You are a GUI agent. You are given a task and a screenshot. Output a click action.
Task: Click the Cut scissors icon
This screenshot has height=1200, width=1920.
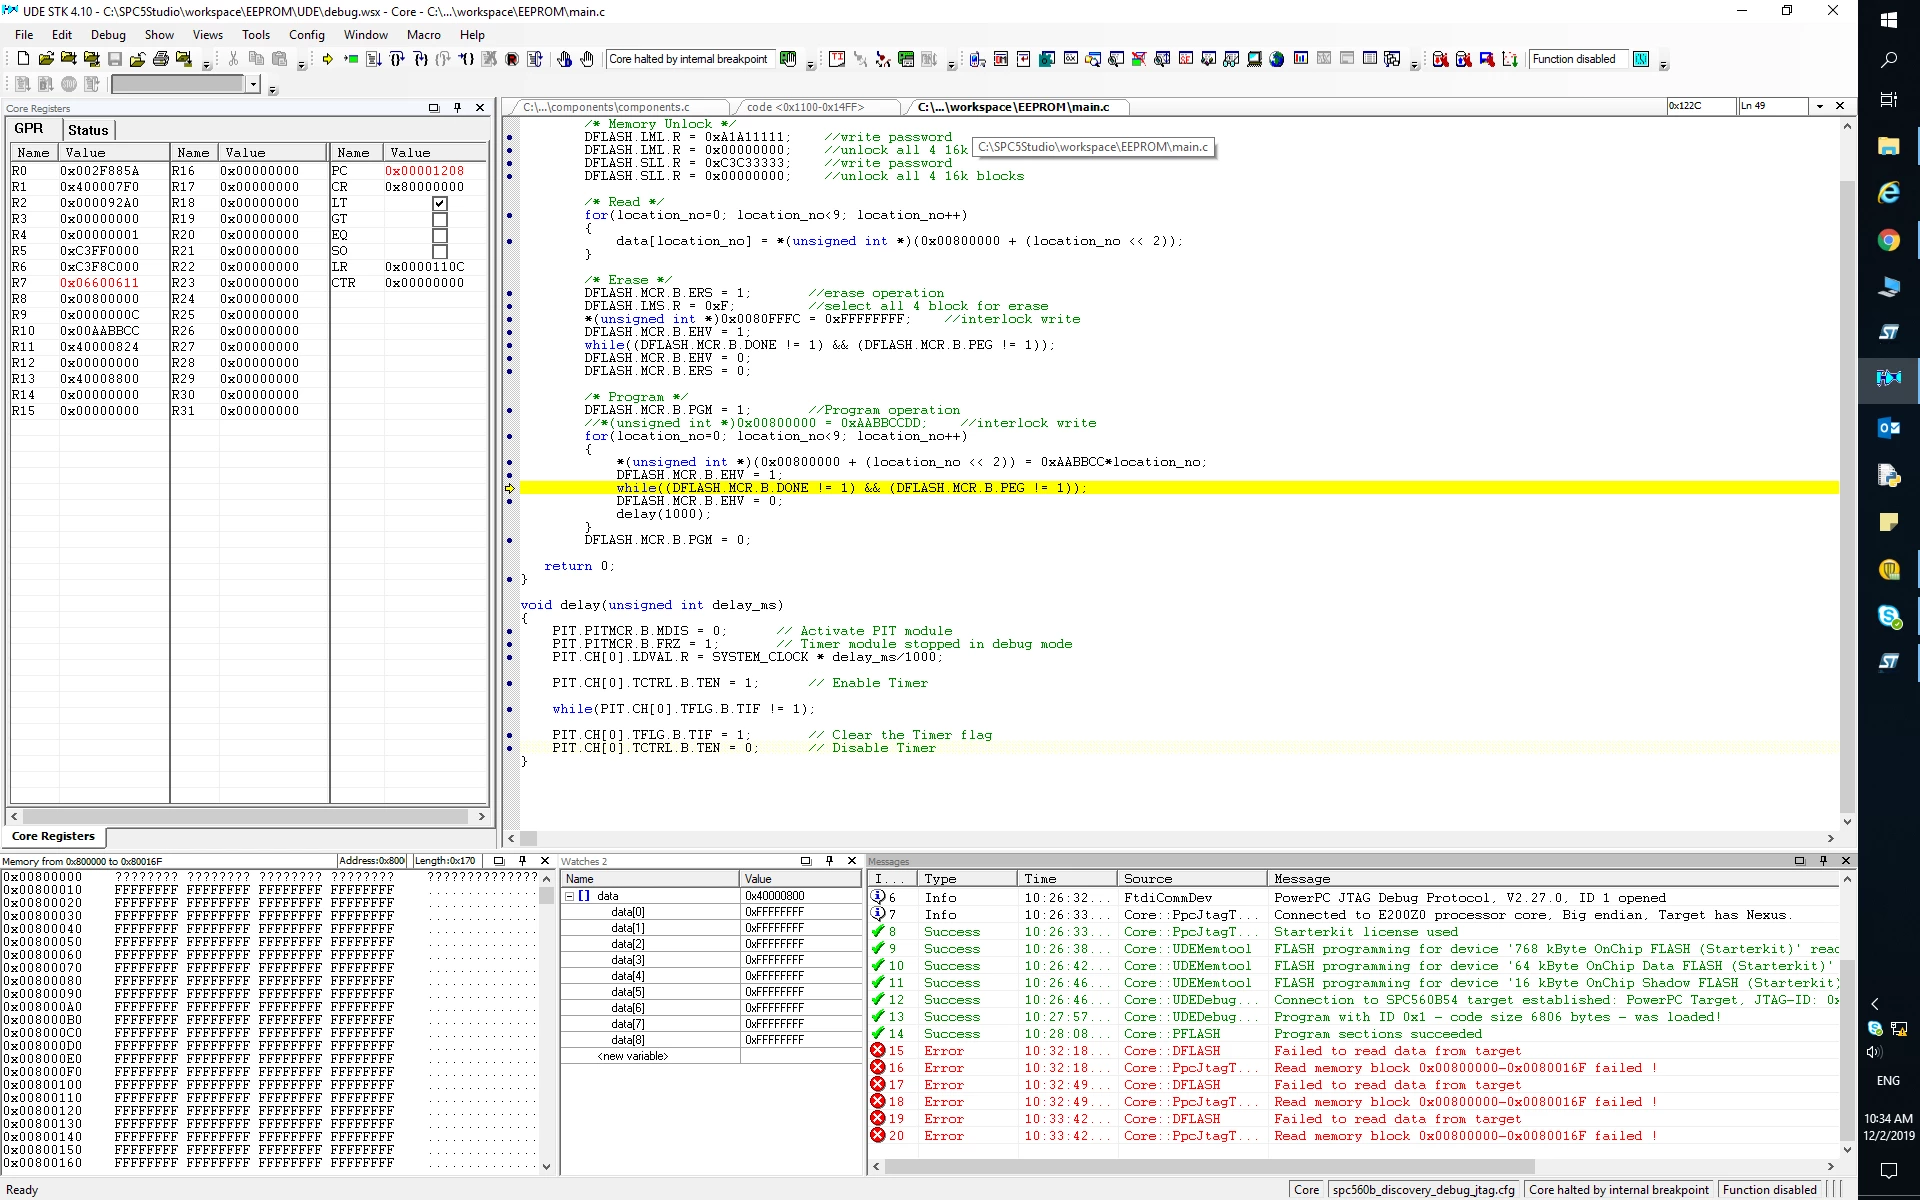pos(233,59)
